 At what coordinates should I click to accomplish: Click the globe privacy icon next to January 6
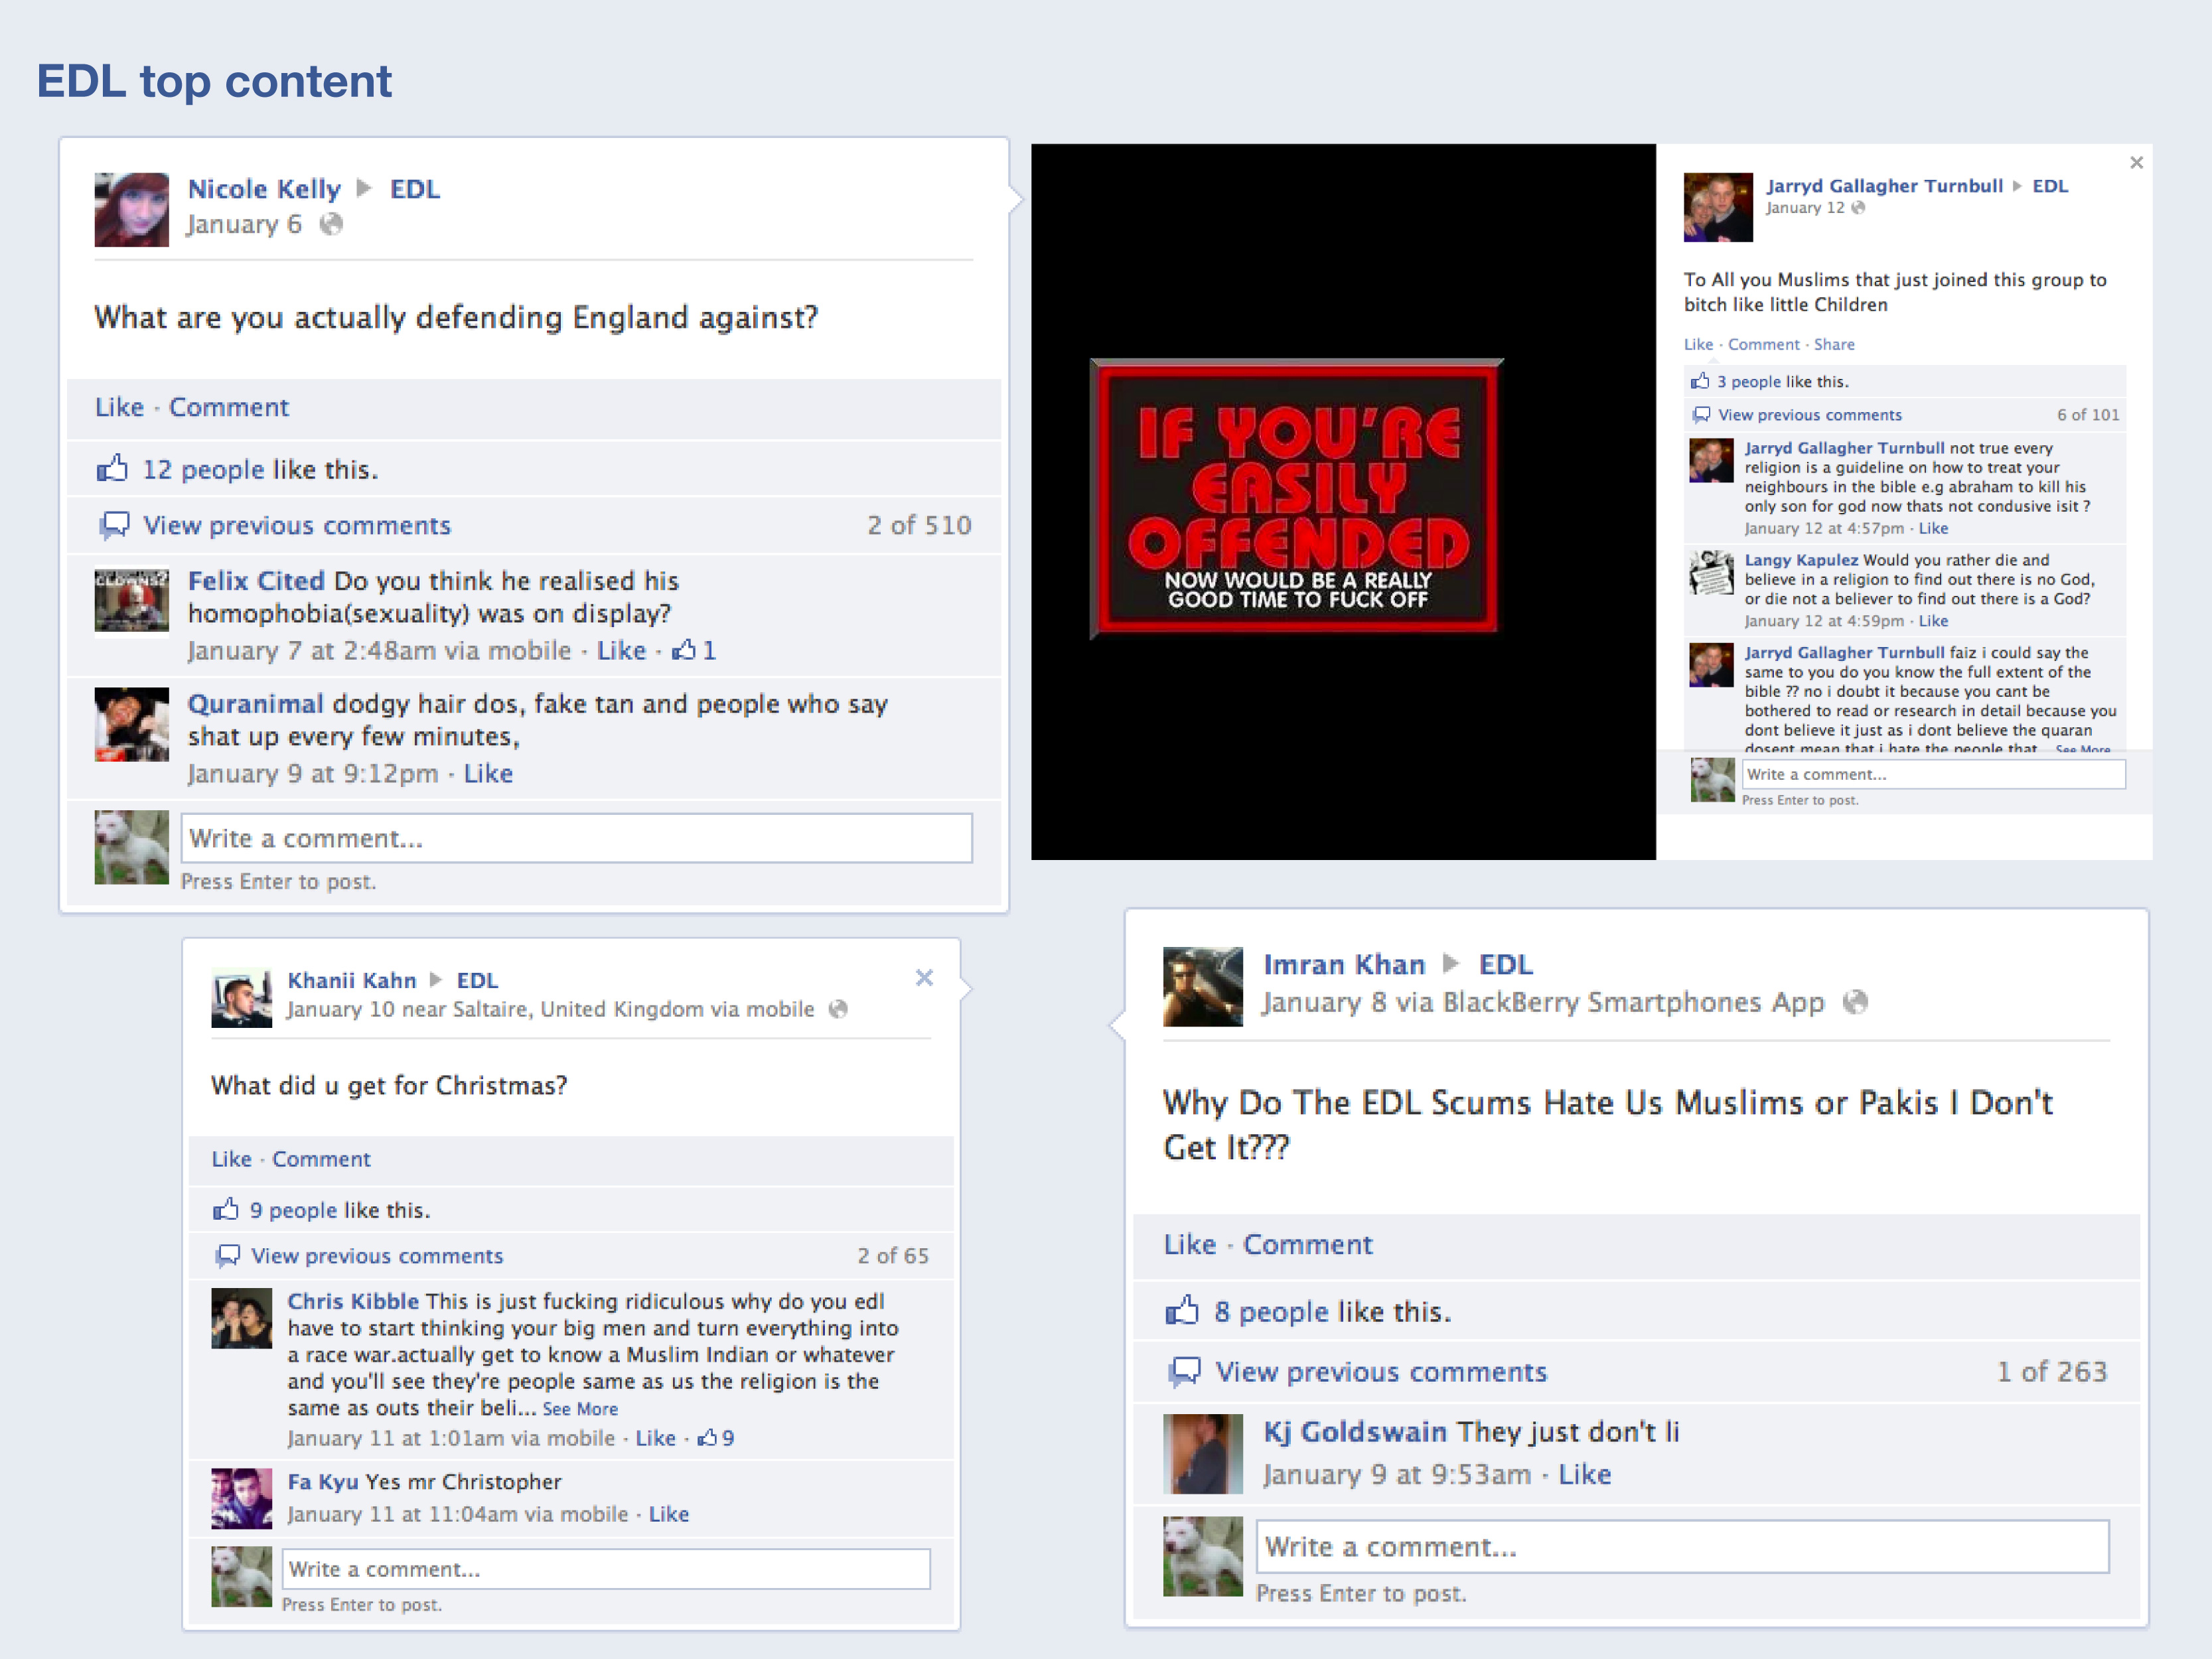(x=331, y=224)
